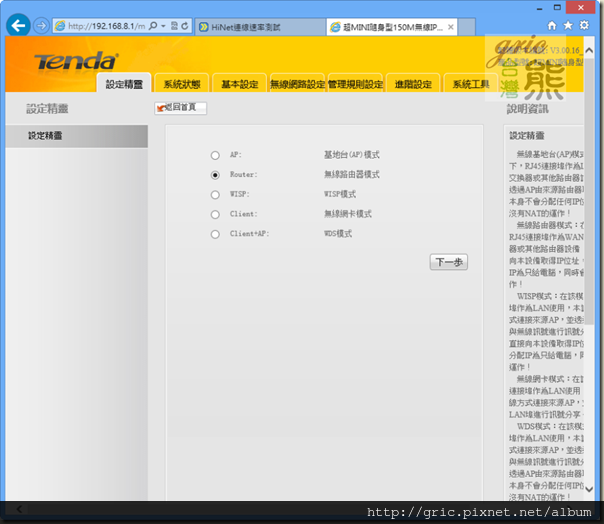The image size is (604, 524).
Task: Select the Client mode radio button
Action: click(215, 215)
